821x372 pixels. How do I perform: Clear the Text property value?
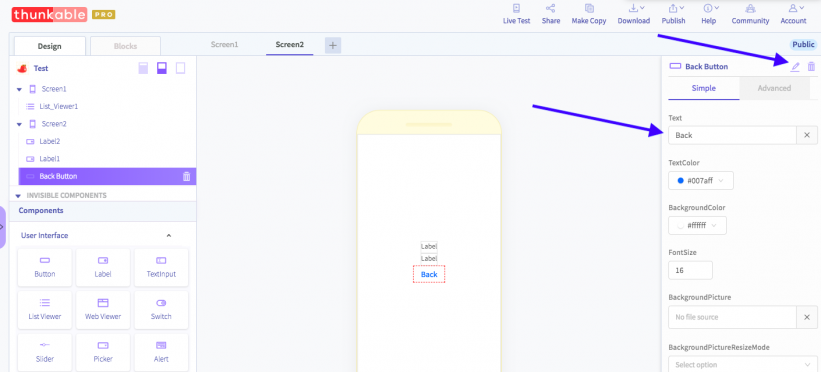point(807,135)
